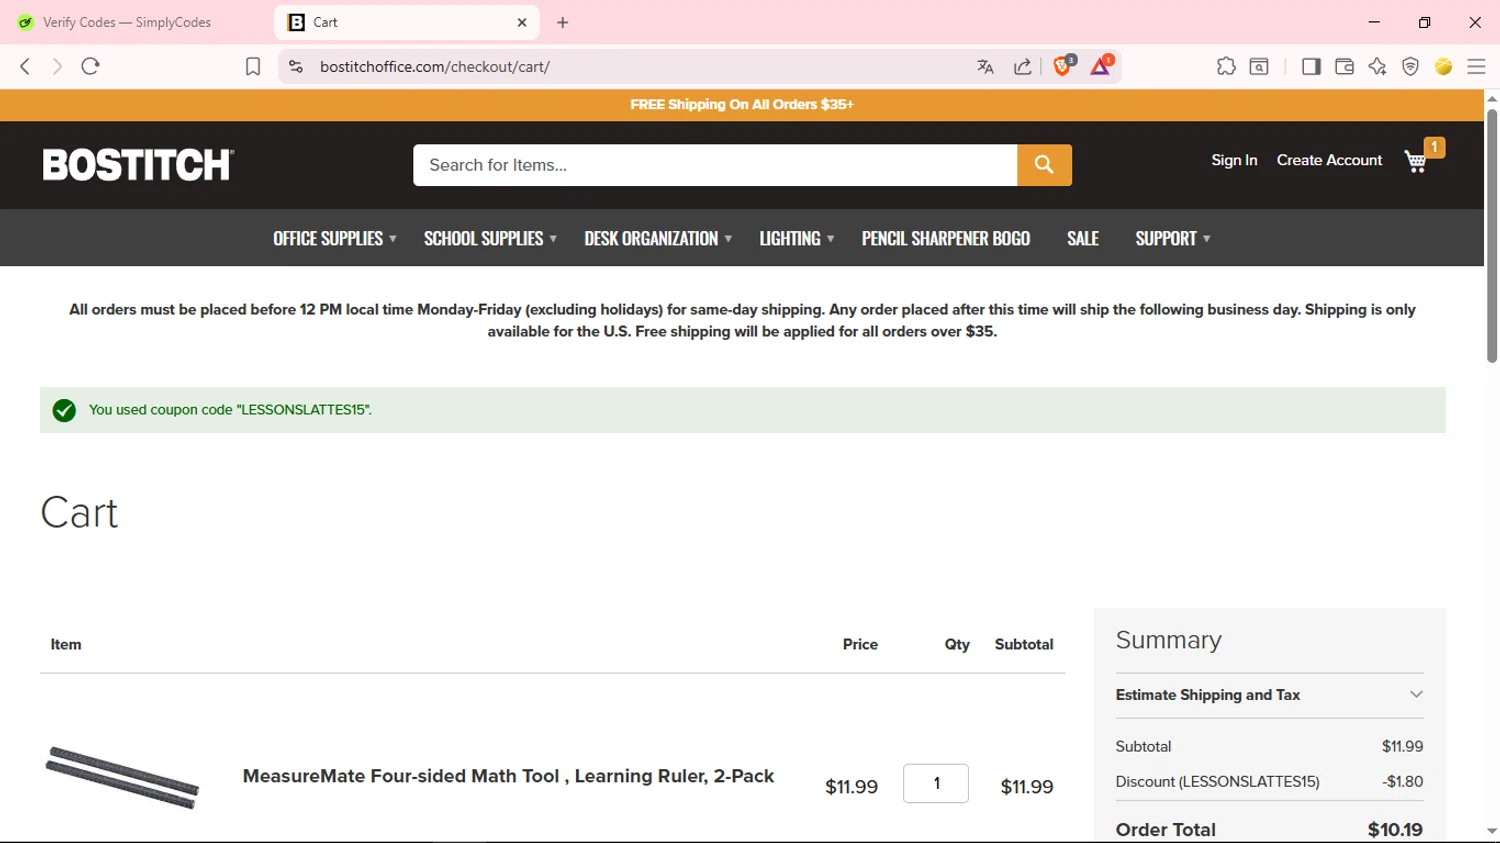Click the browser back arrow
The height and width of the screenshot is (843, 1500).
click(x=25, y=66)
